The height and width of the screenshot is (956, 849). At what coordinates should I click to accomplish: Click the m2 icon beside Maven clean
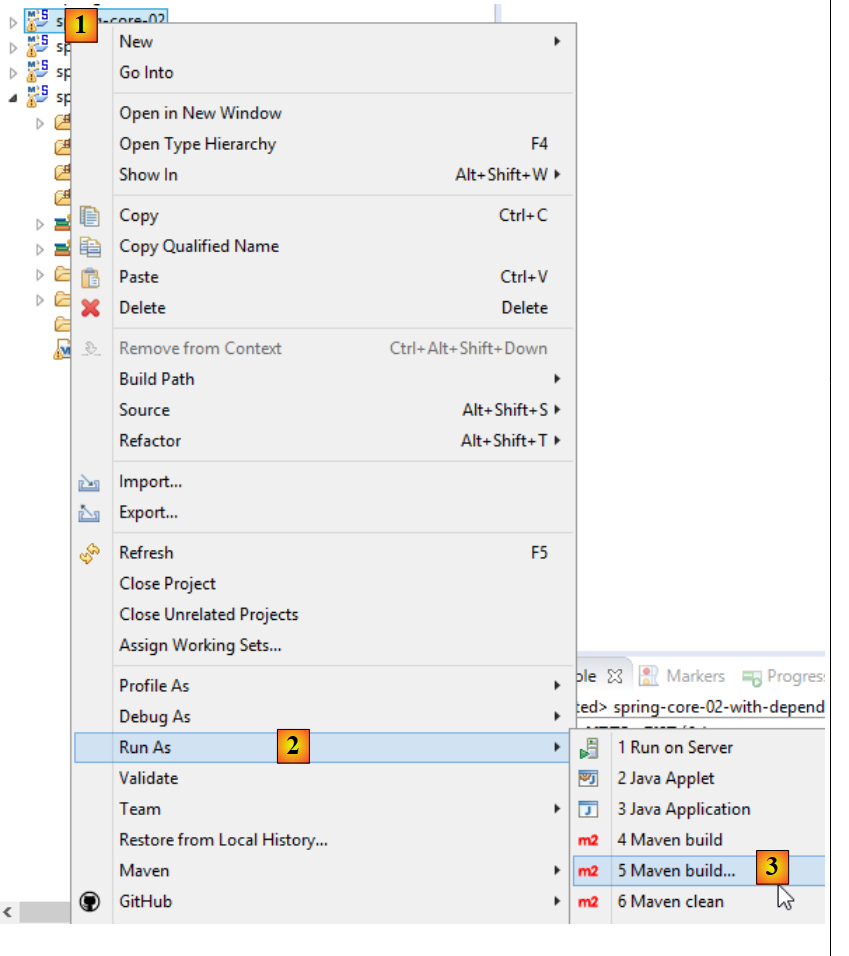[x=588, y=902]
